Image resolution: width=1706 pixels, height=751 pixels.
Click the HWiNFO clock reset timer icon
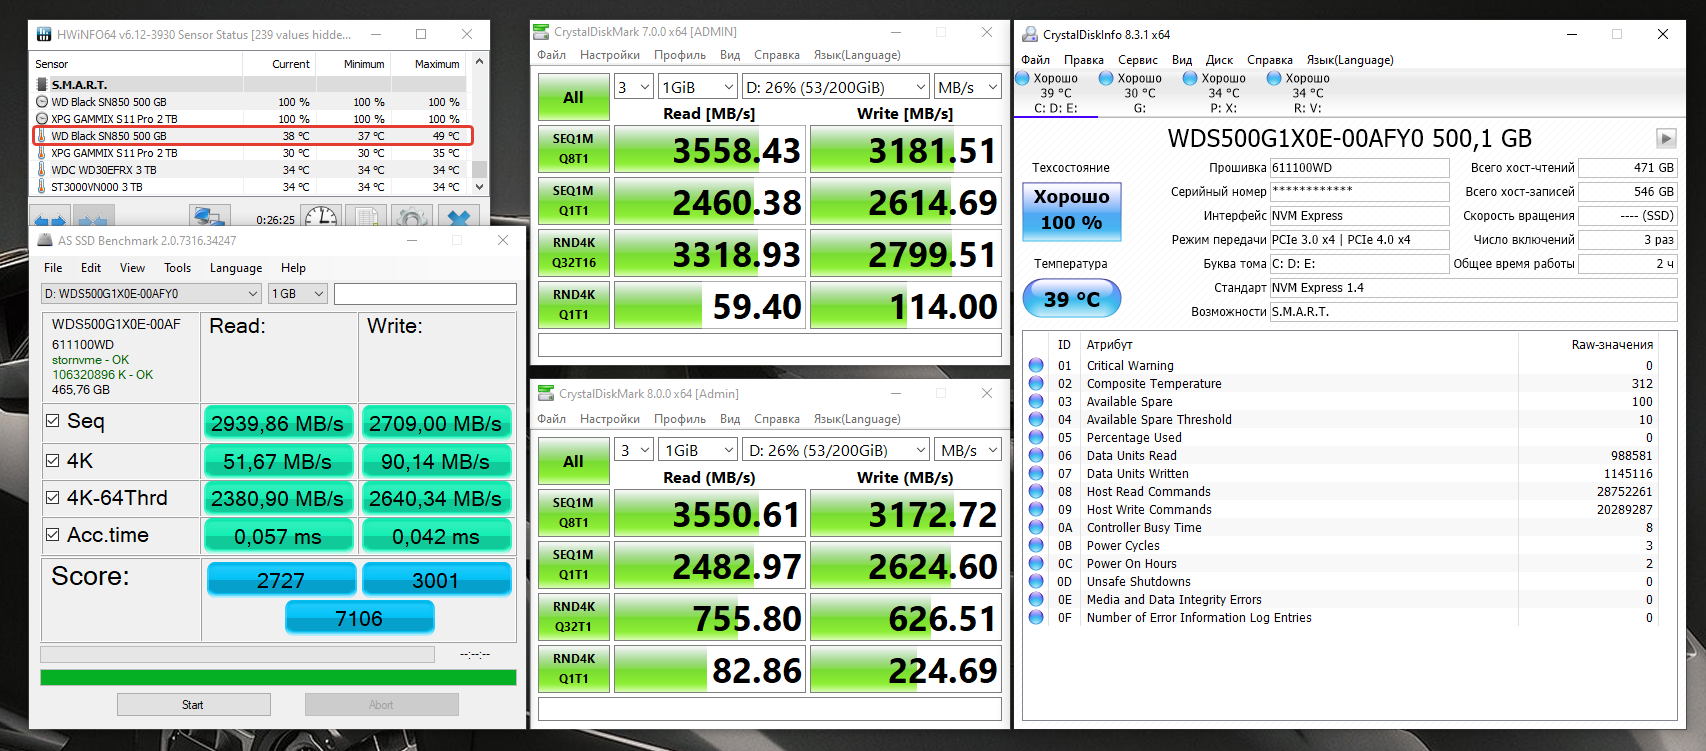click(x=321, y=217)
